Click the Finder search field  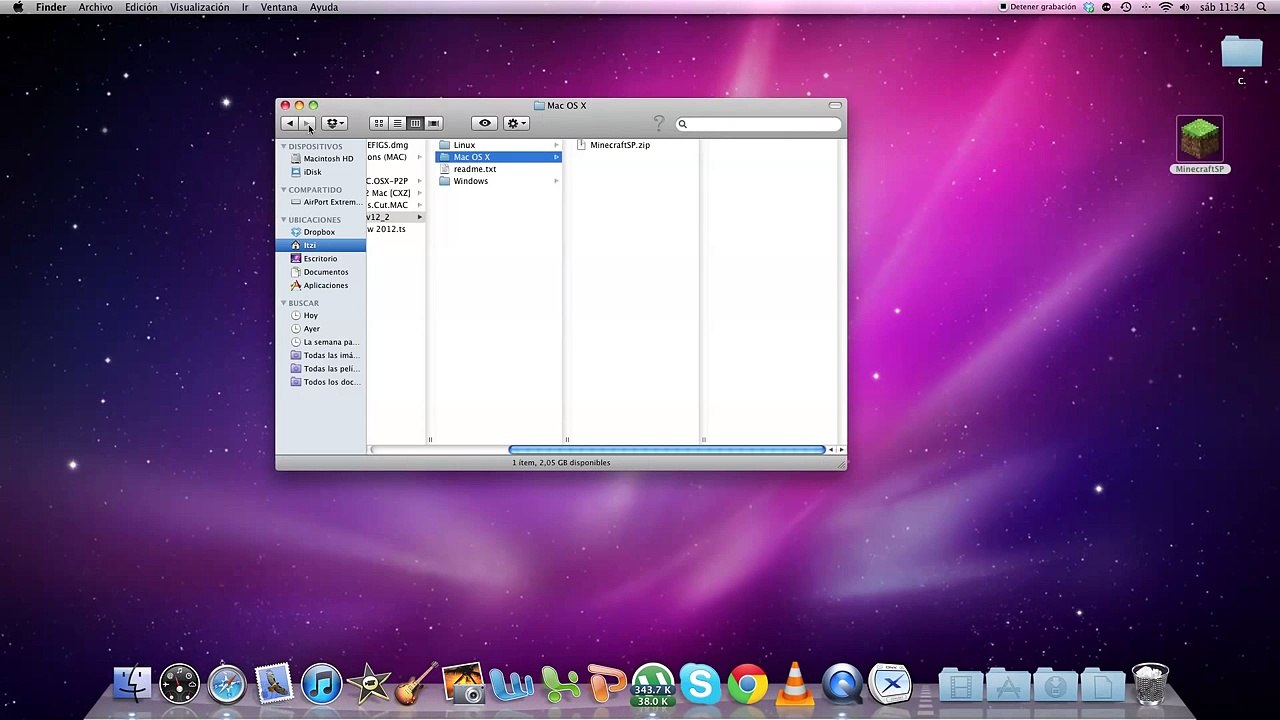(x=758, y=124)
